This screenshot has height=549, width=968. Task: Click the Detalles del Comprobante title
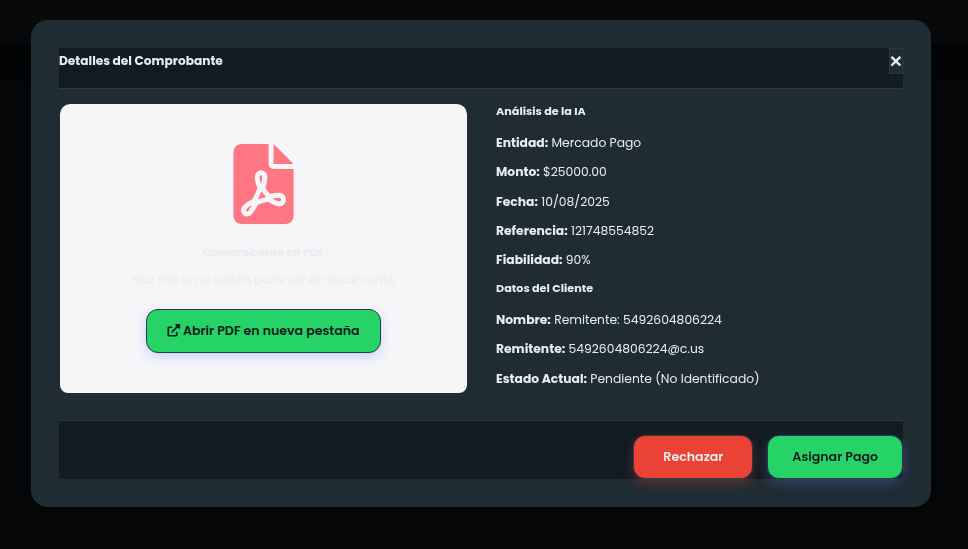point(141,61)
